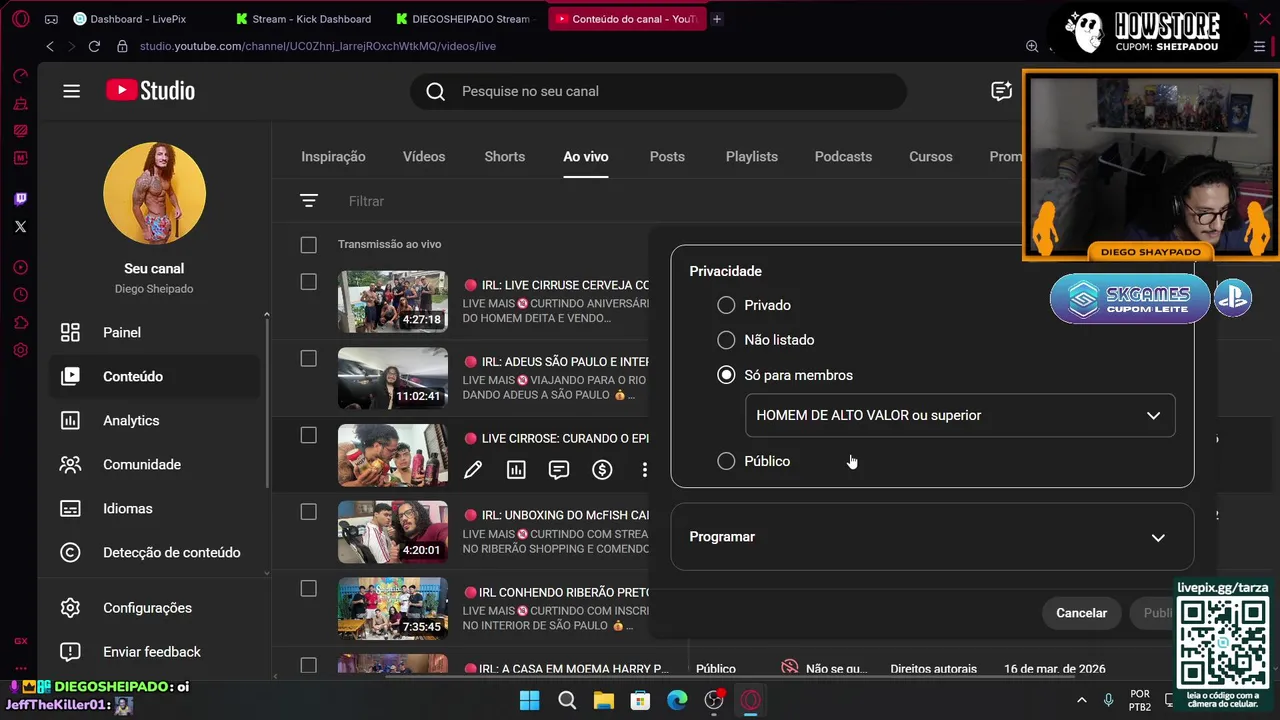
Task: Switch to the Inspiração tab
Action: 333,157
